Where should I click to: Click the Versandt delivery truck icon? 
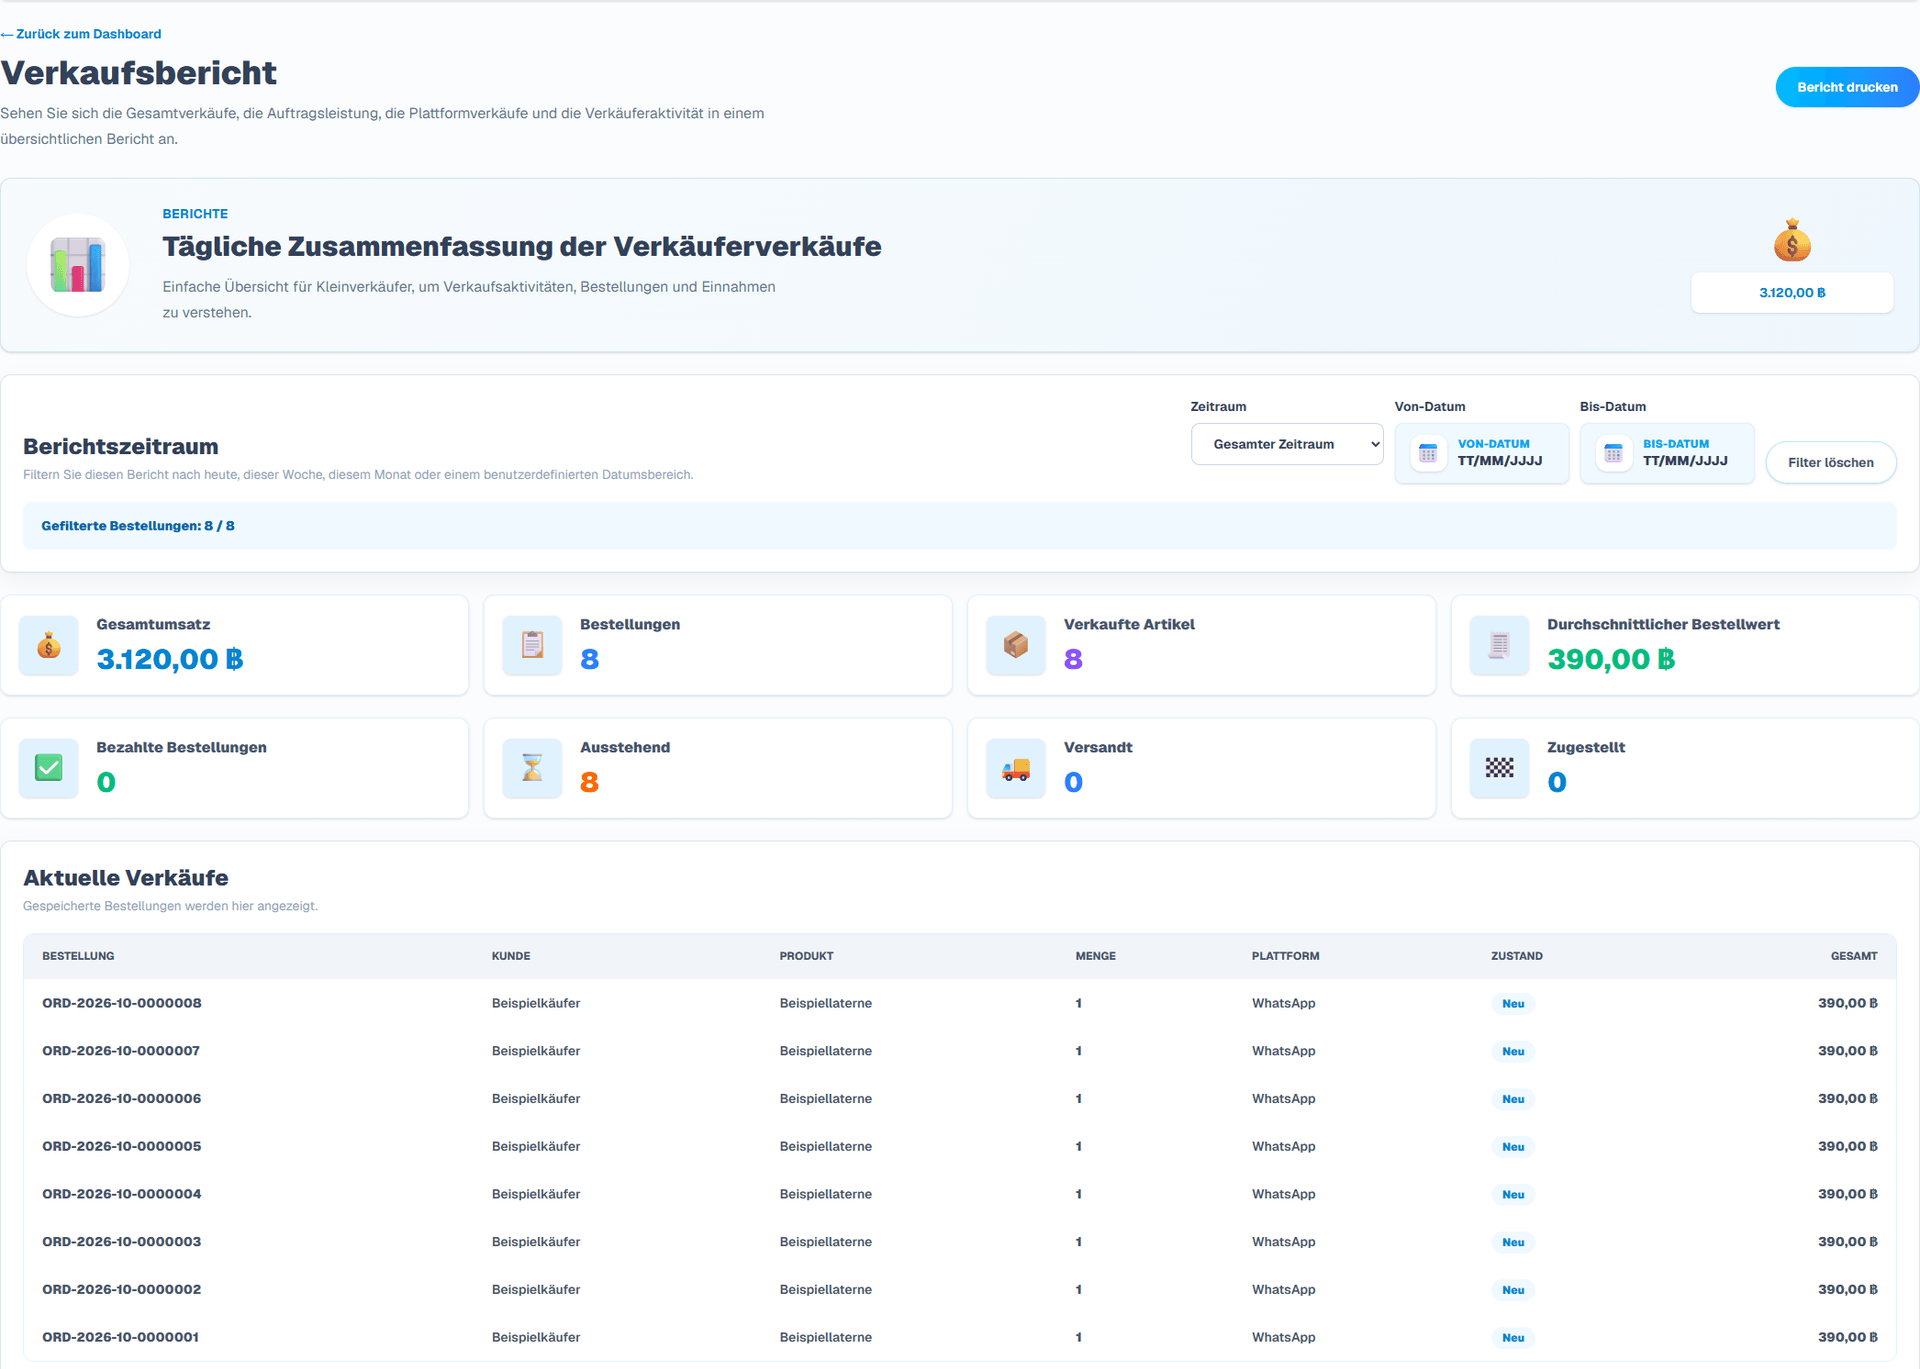(1016, 769)
